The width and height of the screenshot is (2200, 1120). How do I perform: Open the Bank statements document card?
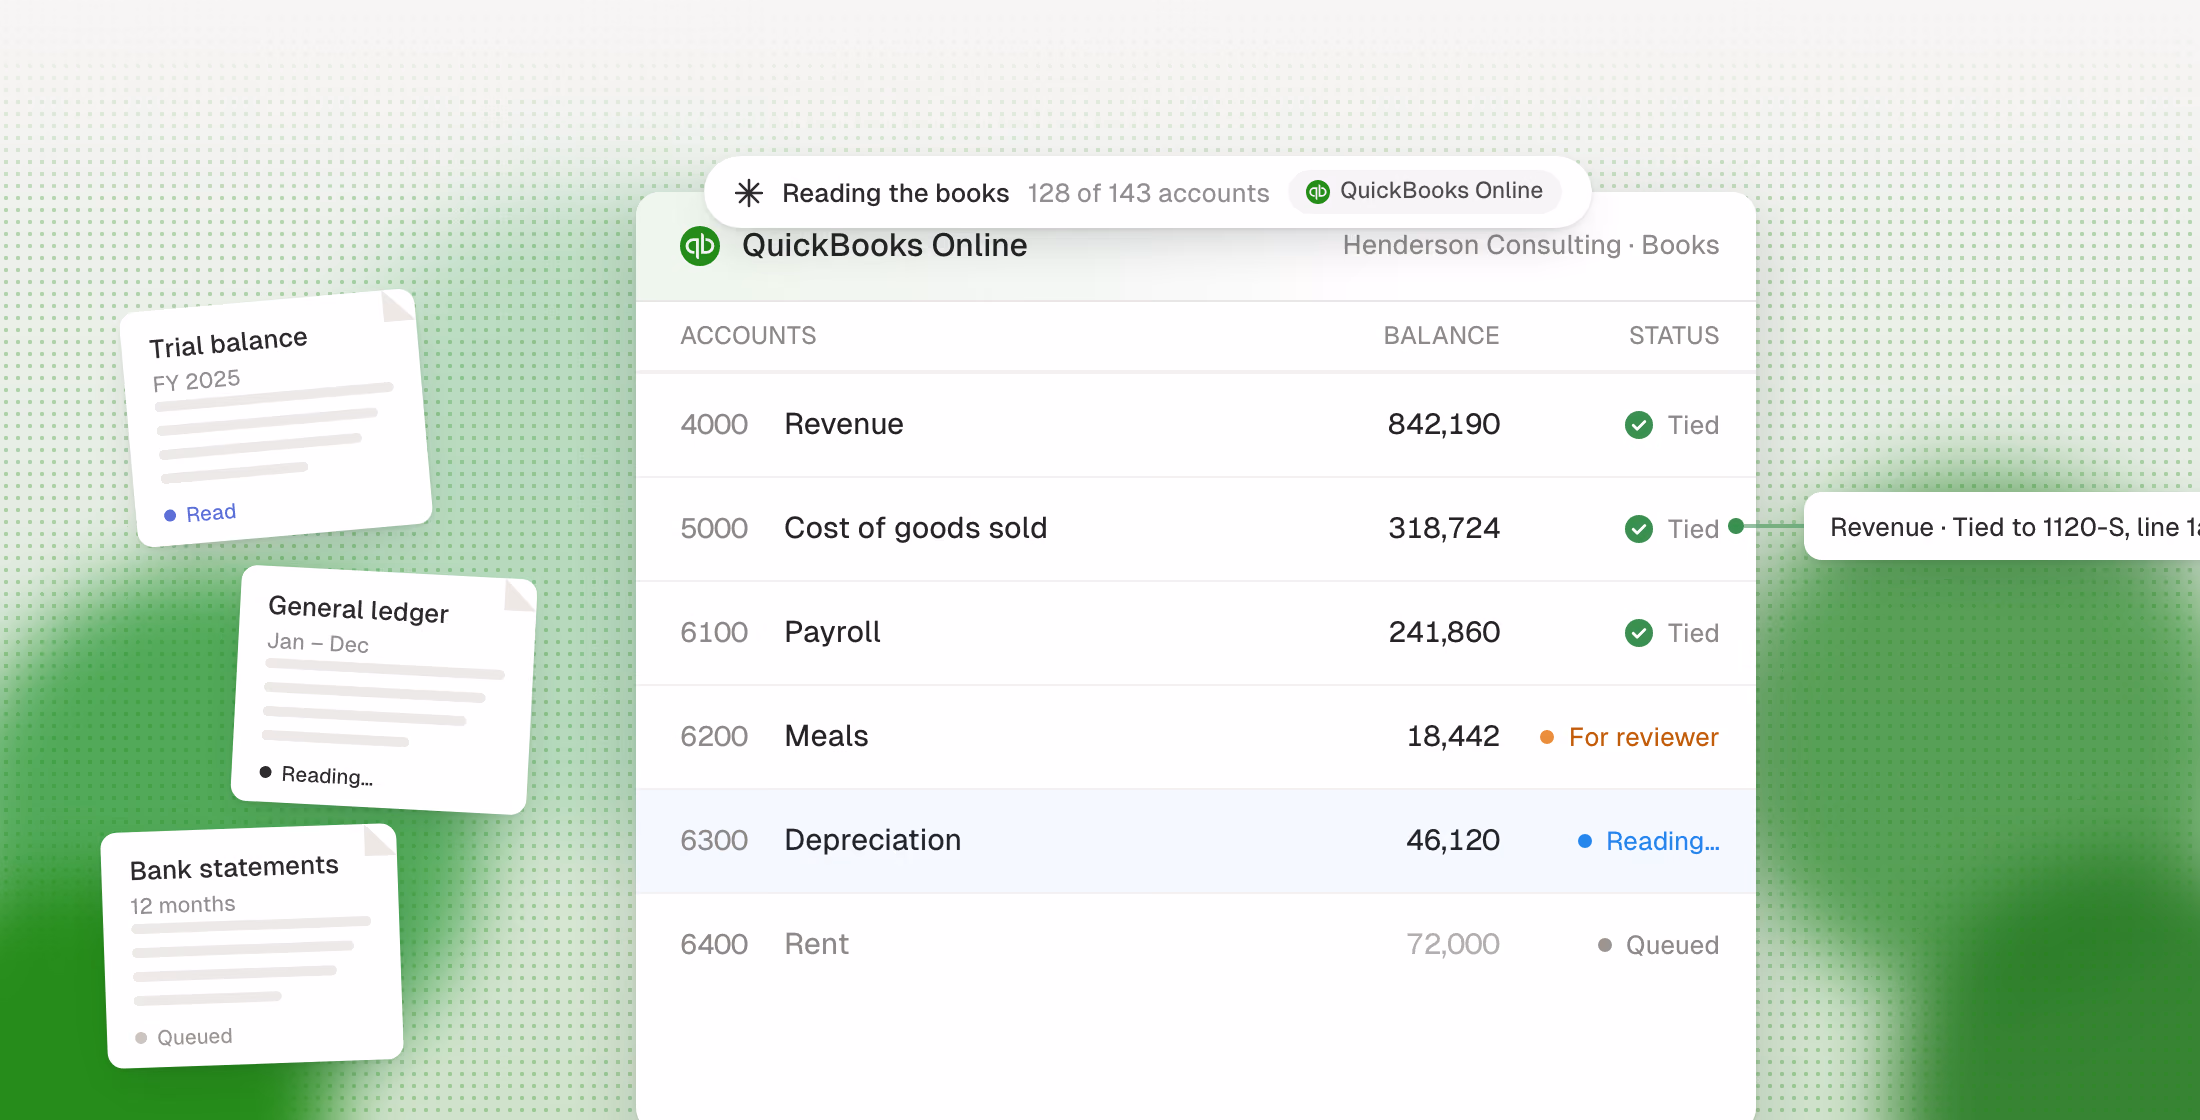252,946
